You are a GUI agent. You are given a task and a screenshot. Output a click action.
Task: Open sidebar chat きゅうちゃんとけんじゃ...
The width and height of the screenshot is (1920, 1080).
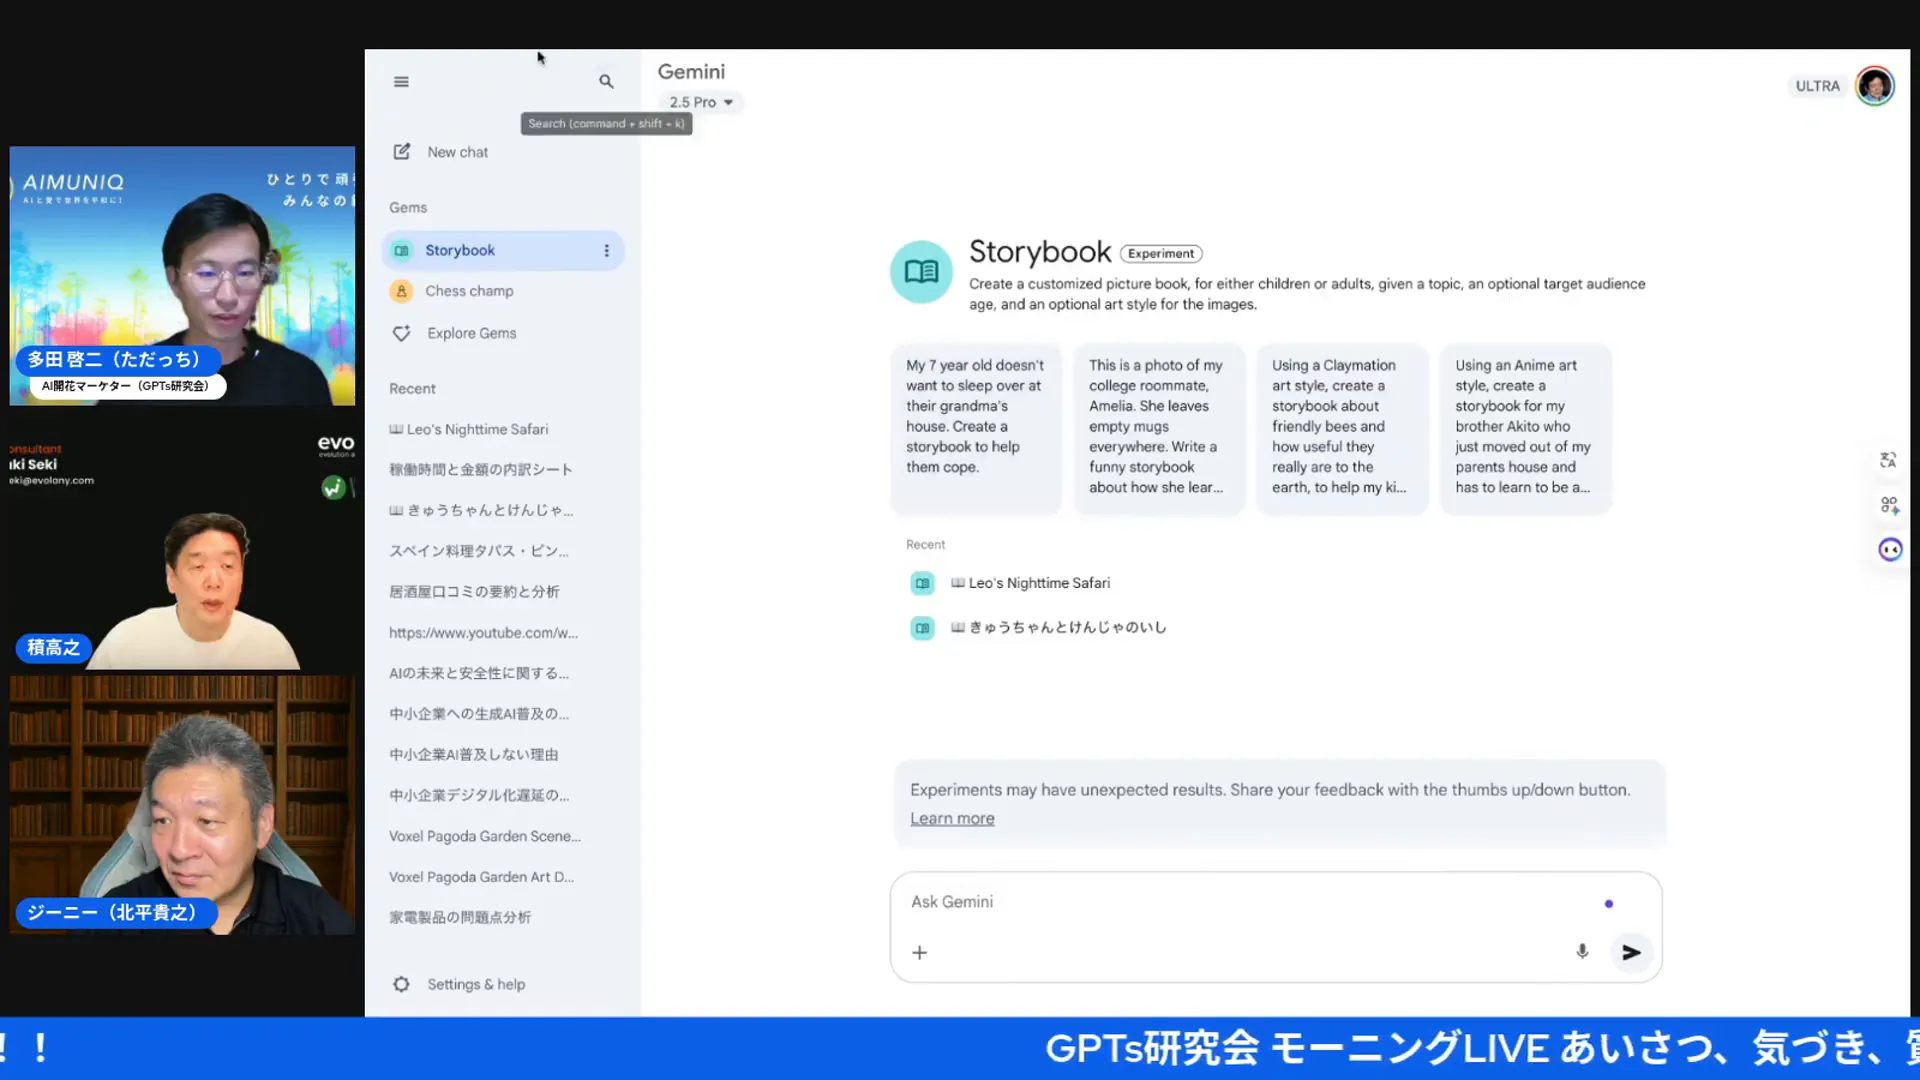(x=481, y=511)
